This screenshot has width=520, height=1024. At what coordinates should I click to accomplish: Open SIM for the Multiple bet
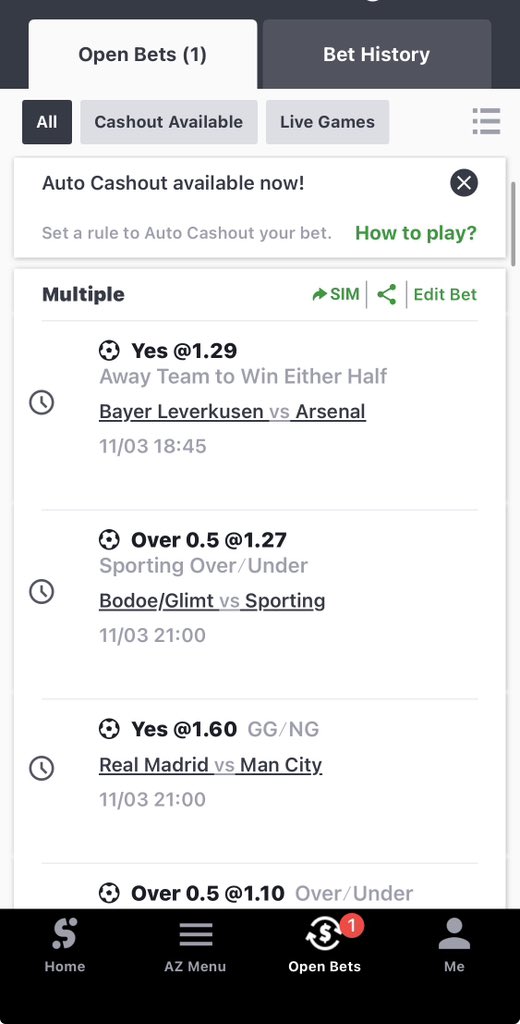(x=336, y=295)
